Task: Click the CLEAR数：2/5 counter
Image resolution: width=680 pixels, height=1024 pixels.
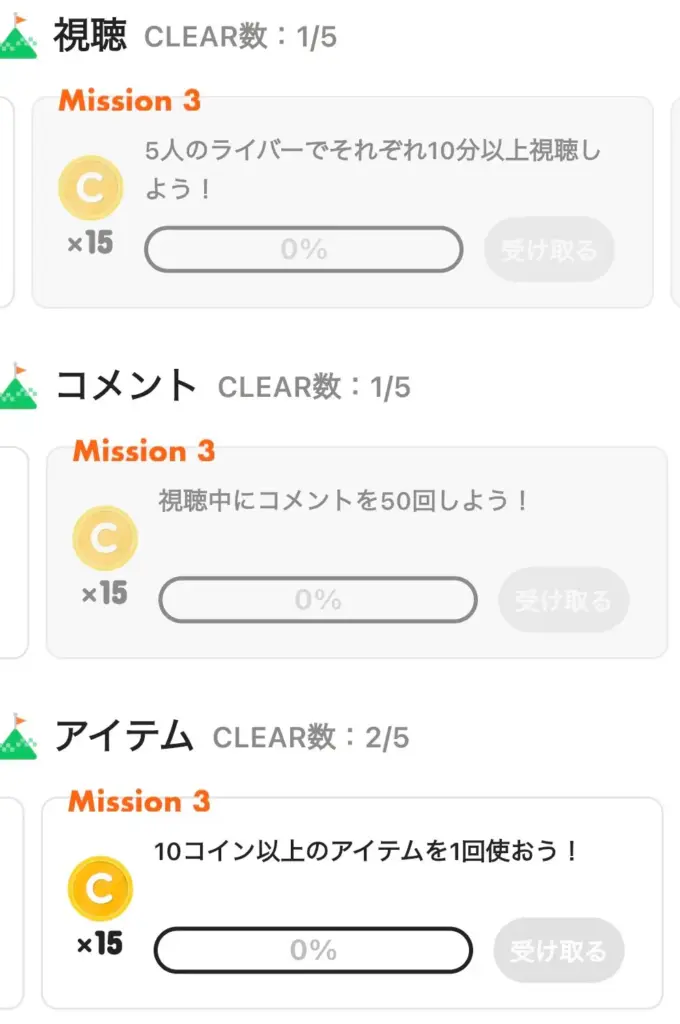Action: click(x=311, y=738)
